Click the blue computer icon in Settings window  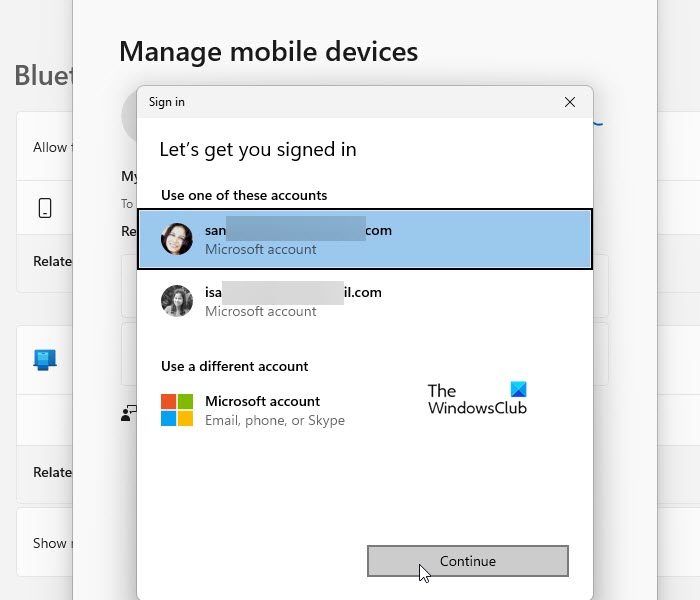point(45,360)
